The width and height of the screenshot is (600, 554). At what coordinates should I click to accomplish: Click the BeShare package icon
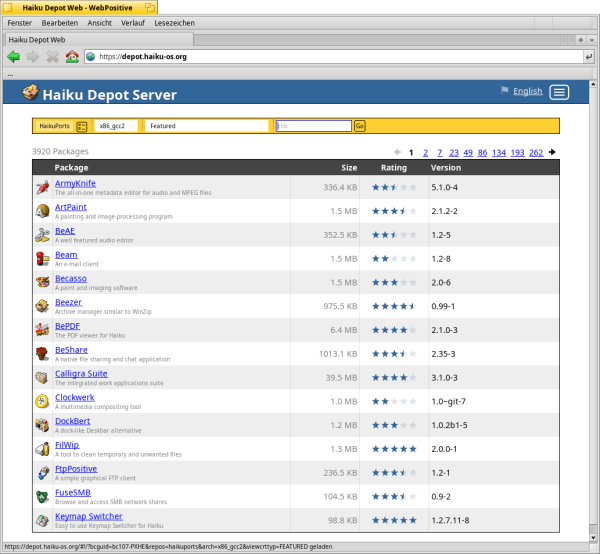(x=42, y=353)
